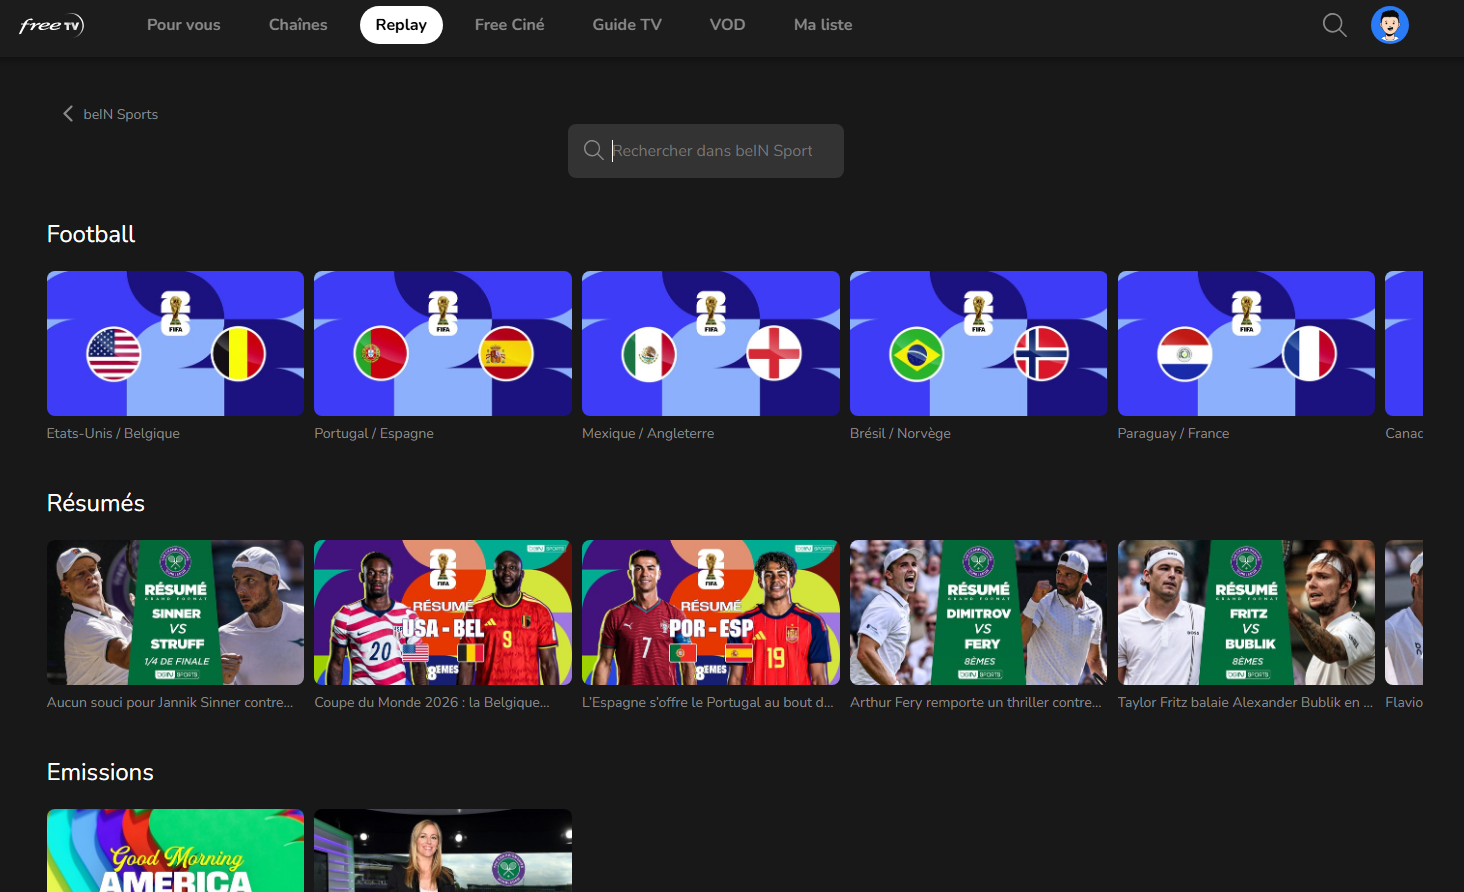Image resolution: width=1464 pixels, height=892 pixels.
Task: Switch to the Chaînes tab
Action: pyautogui.click(x=298, y=25)
